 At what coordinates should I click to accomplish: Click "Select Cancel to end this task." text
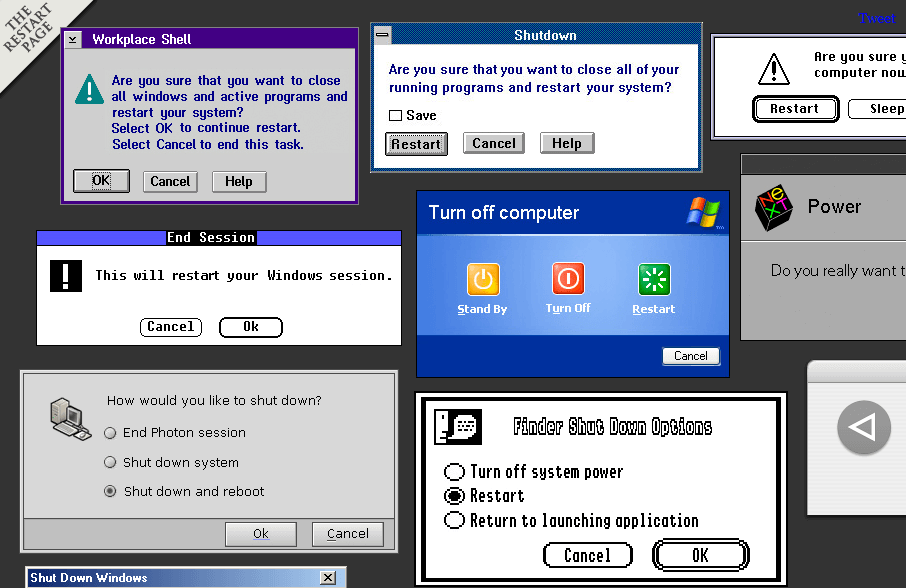click(208, 144)
